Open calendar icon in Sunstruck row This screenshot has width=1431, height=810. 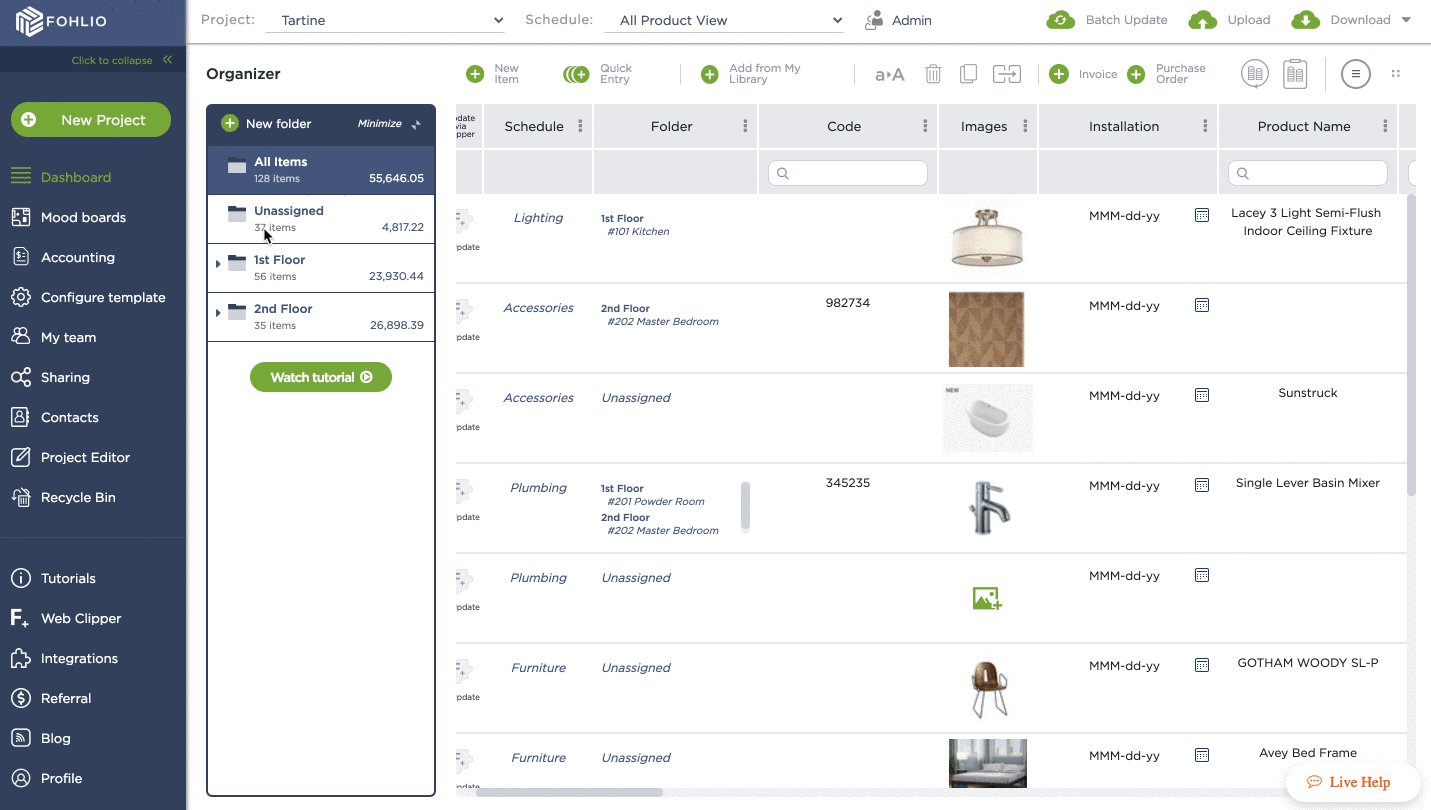point(1202,395)
